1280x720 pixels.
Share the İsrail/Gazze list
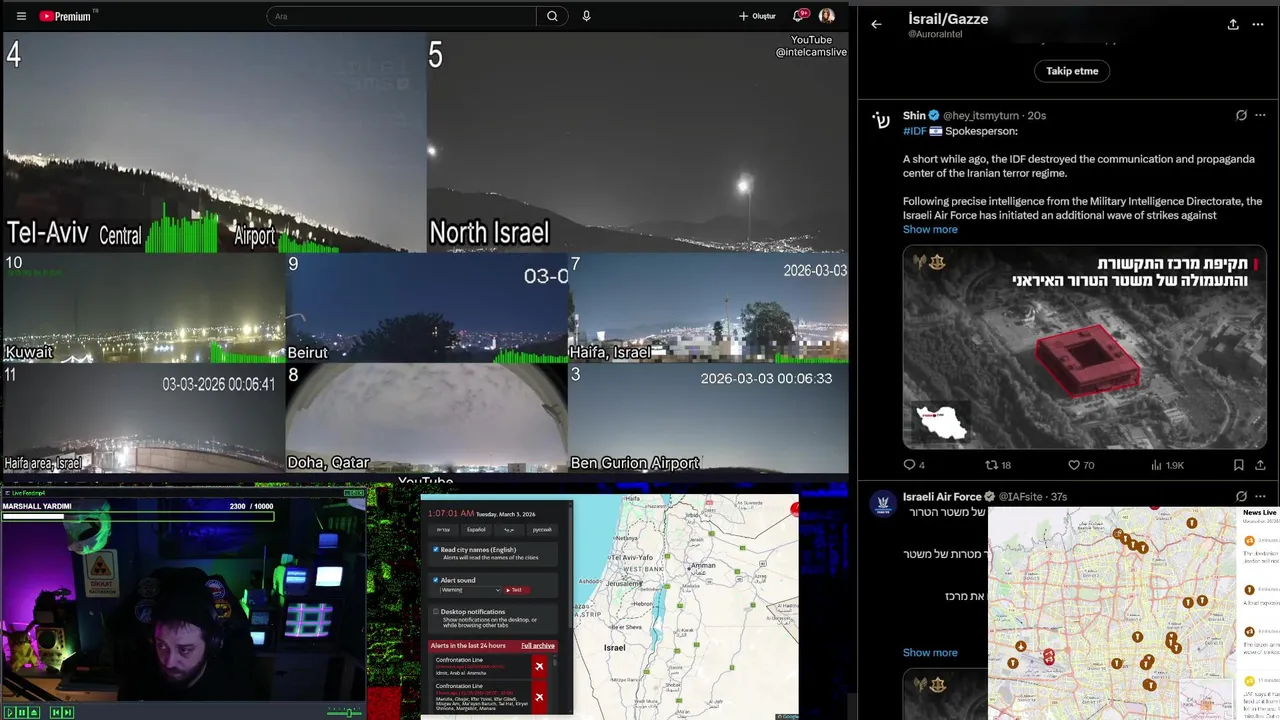(x=1233, y=24)
